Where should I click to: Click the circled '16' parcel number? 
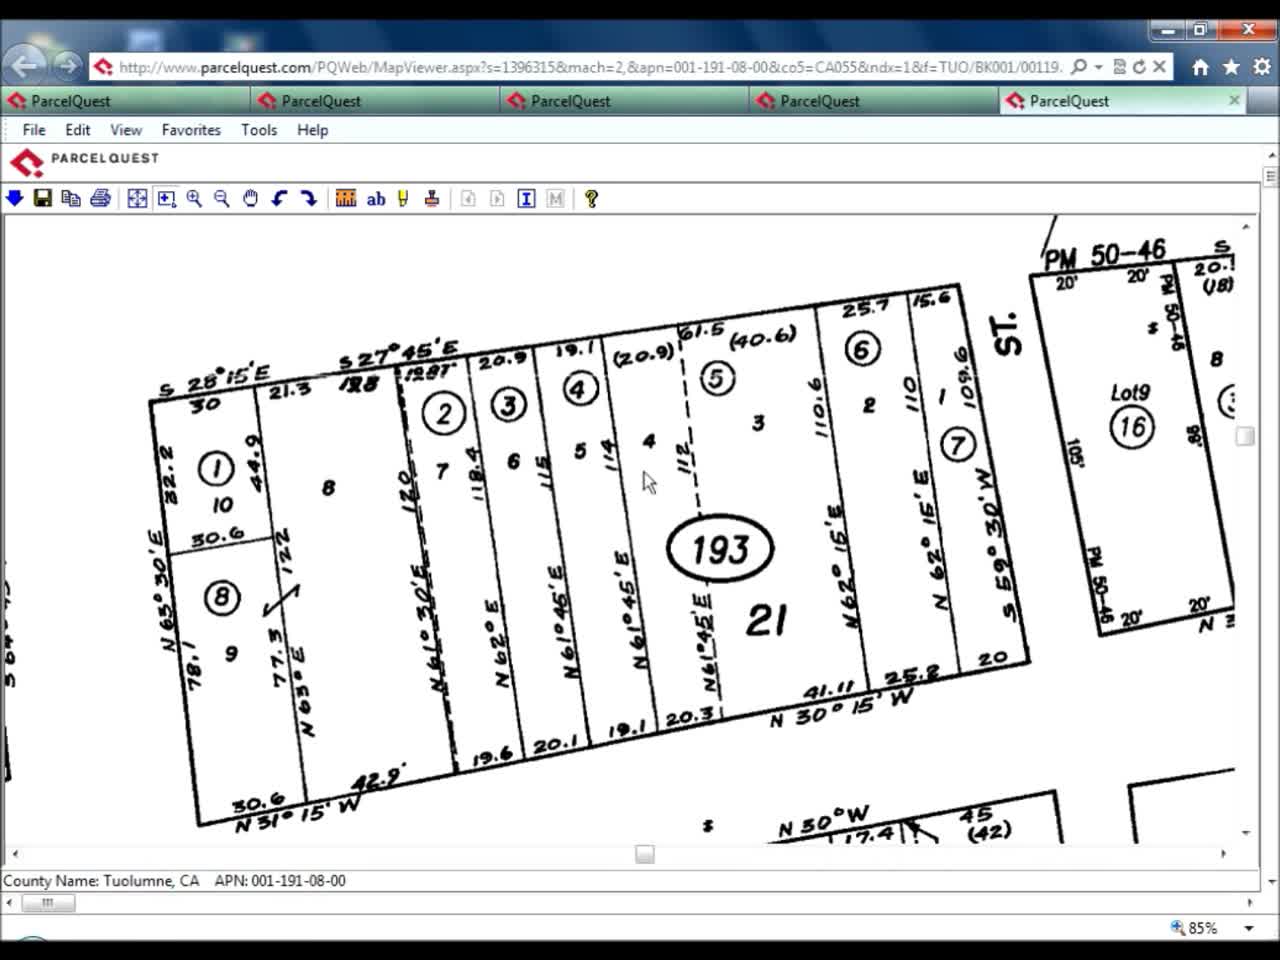[x=1132, y=428]
